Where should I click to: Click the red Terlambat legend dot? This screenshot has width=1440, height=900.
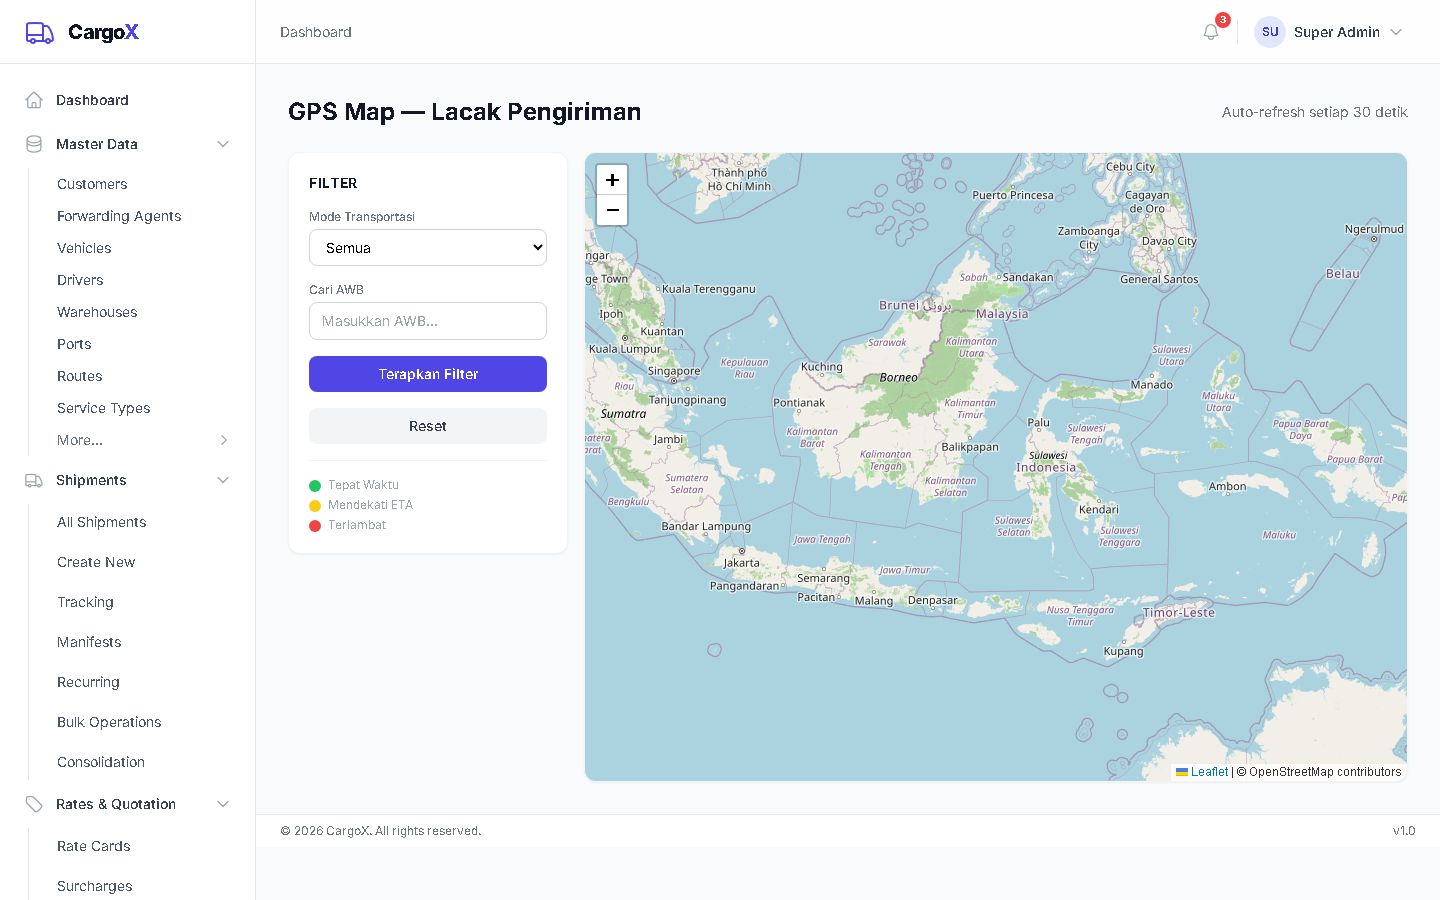[x=315, y=526]
